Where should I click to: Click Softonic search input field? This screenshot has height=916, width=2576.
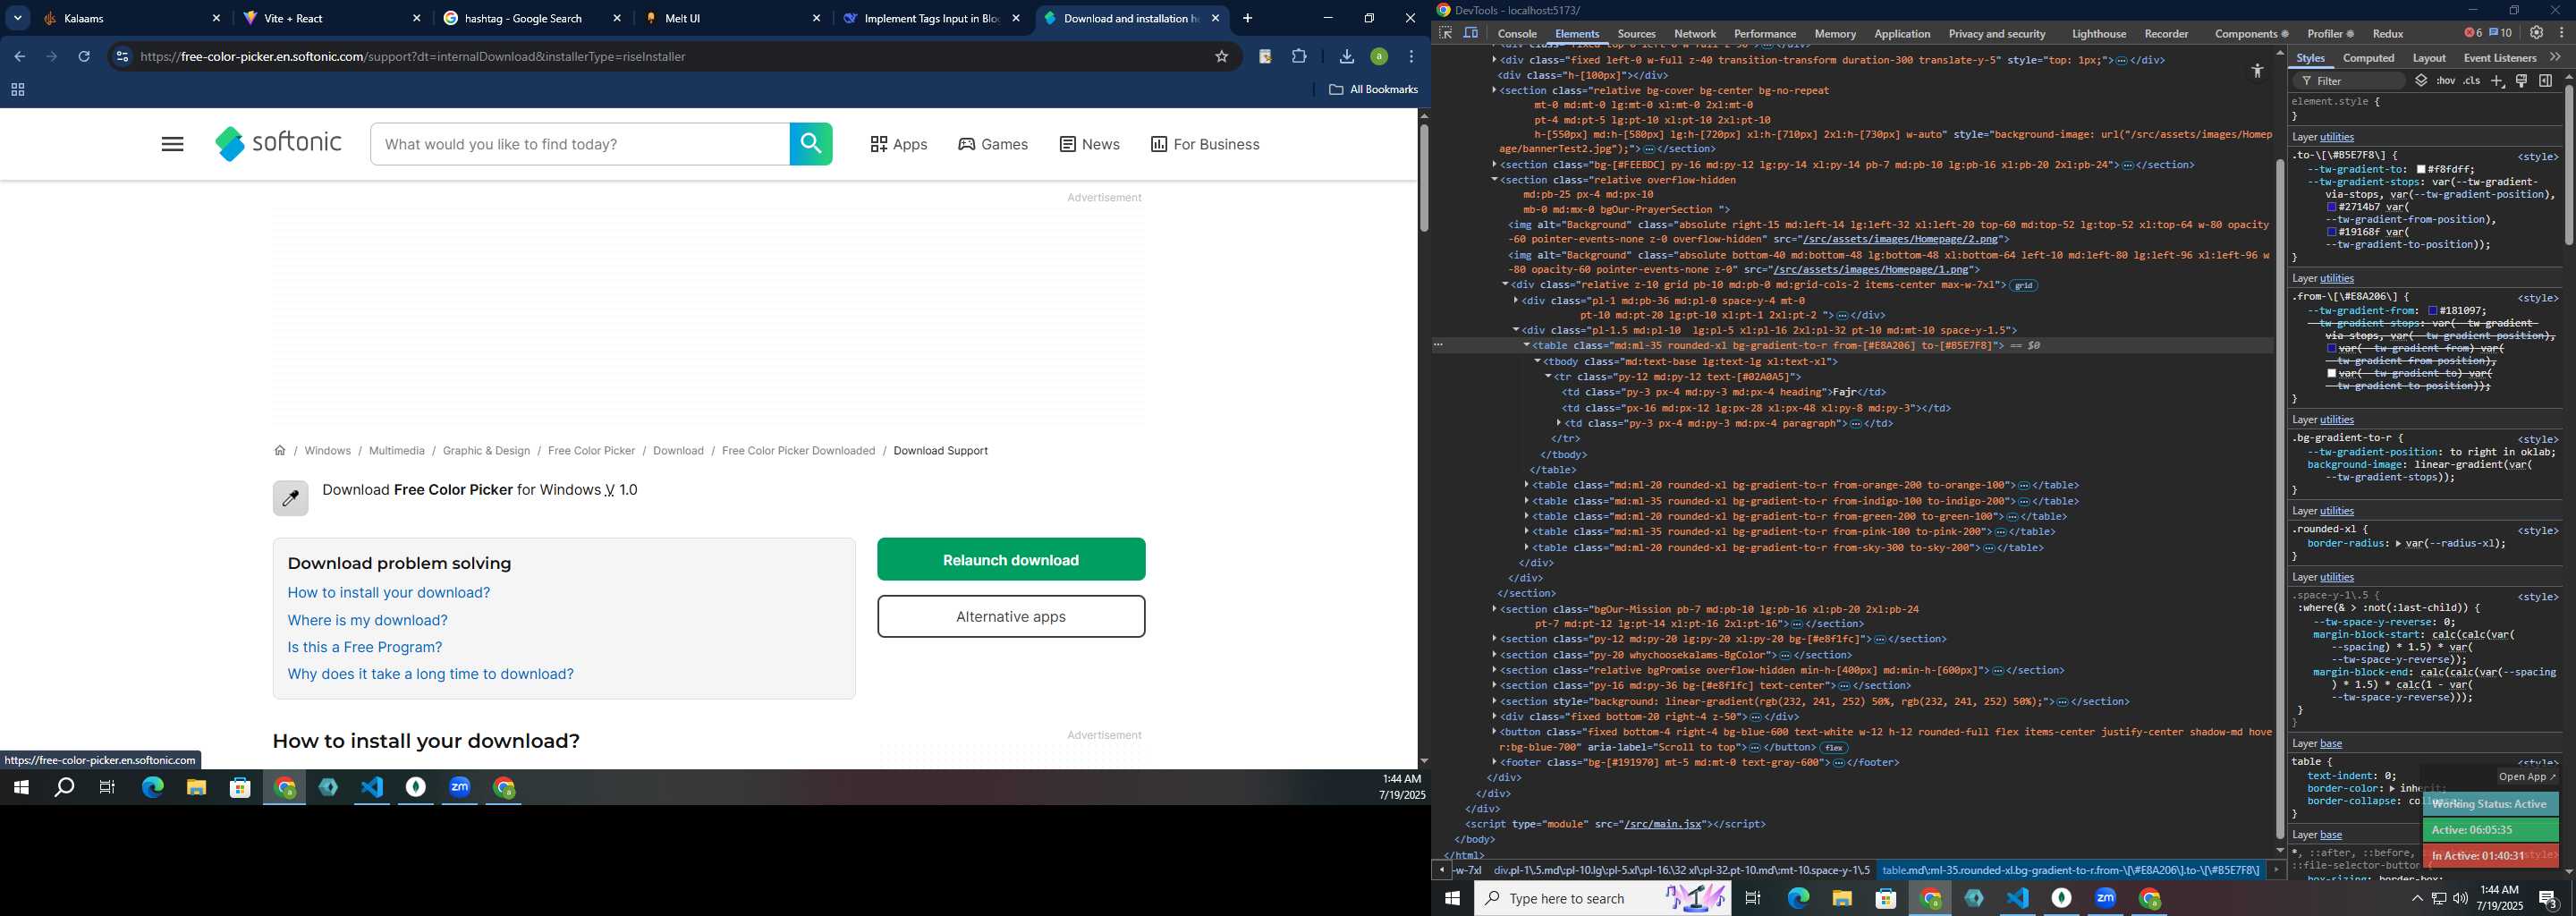(x=580, y=145)
